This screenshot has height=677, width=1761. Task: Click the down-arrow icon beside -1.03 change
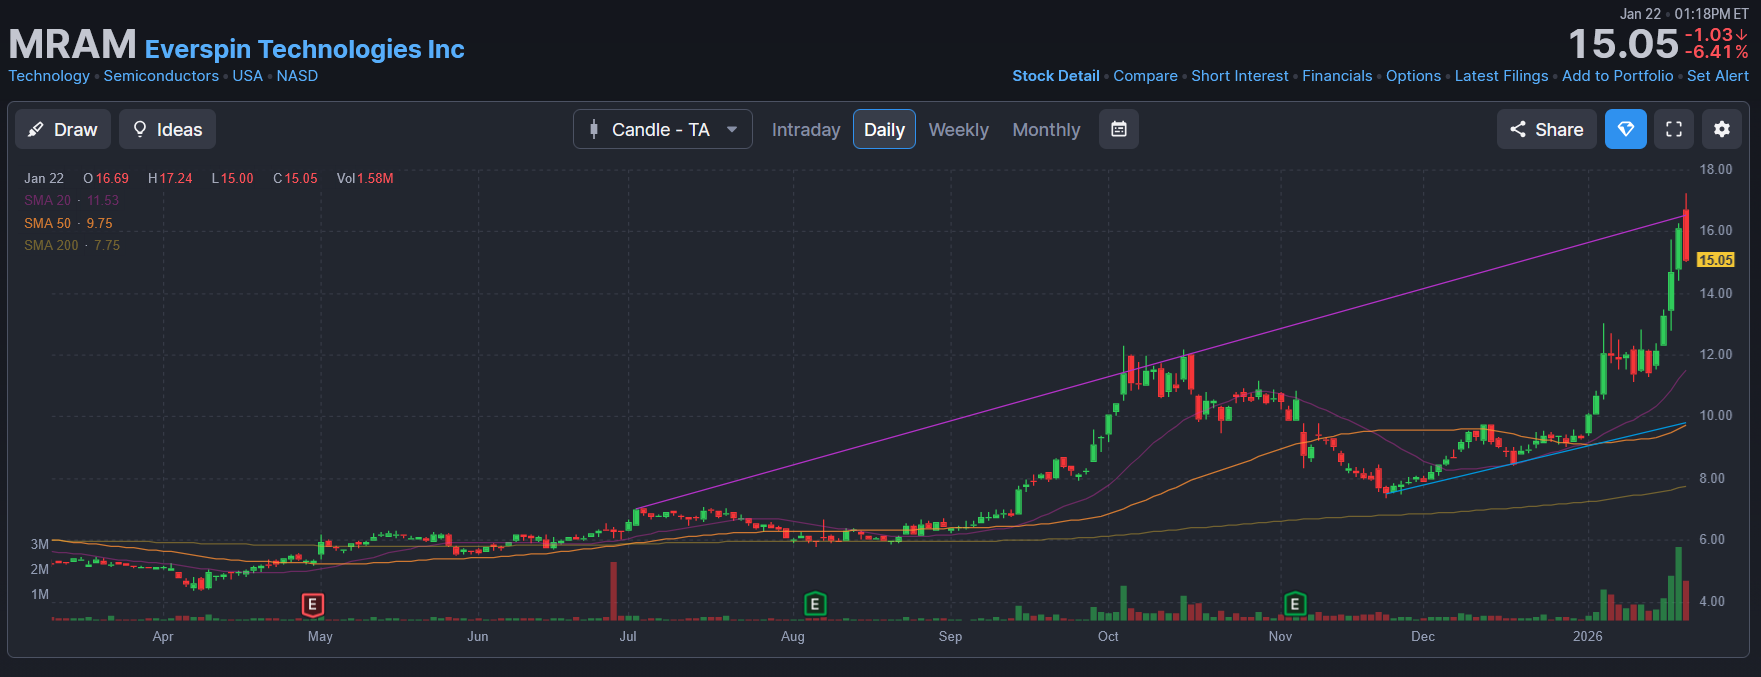1742,35
